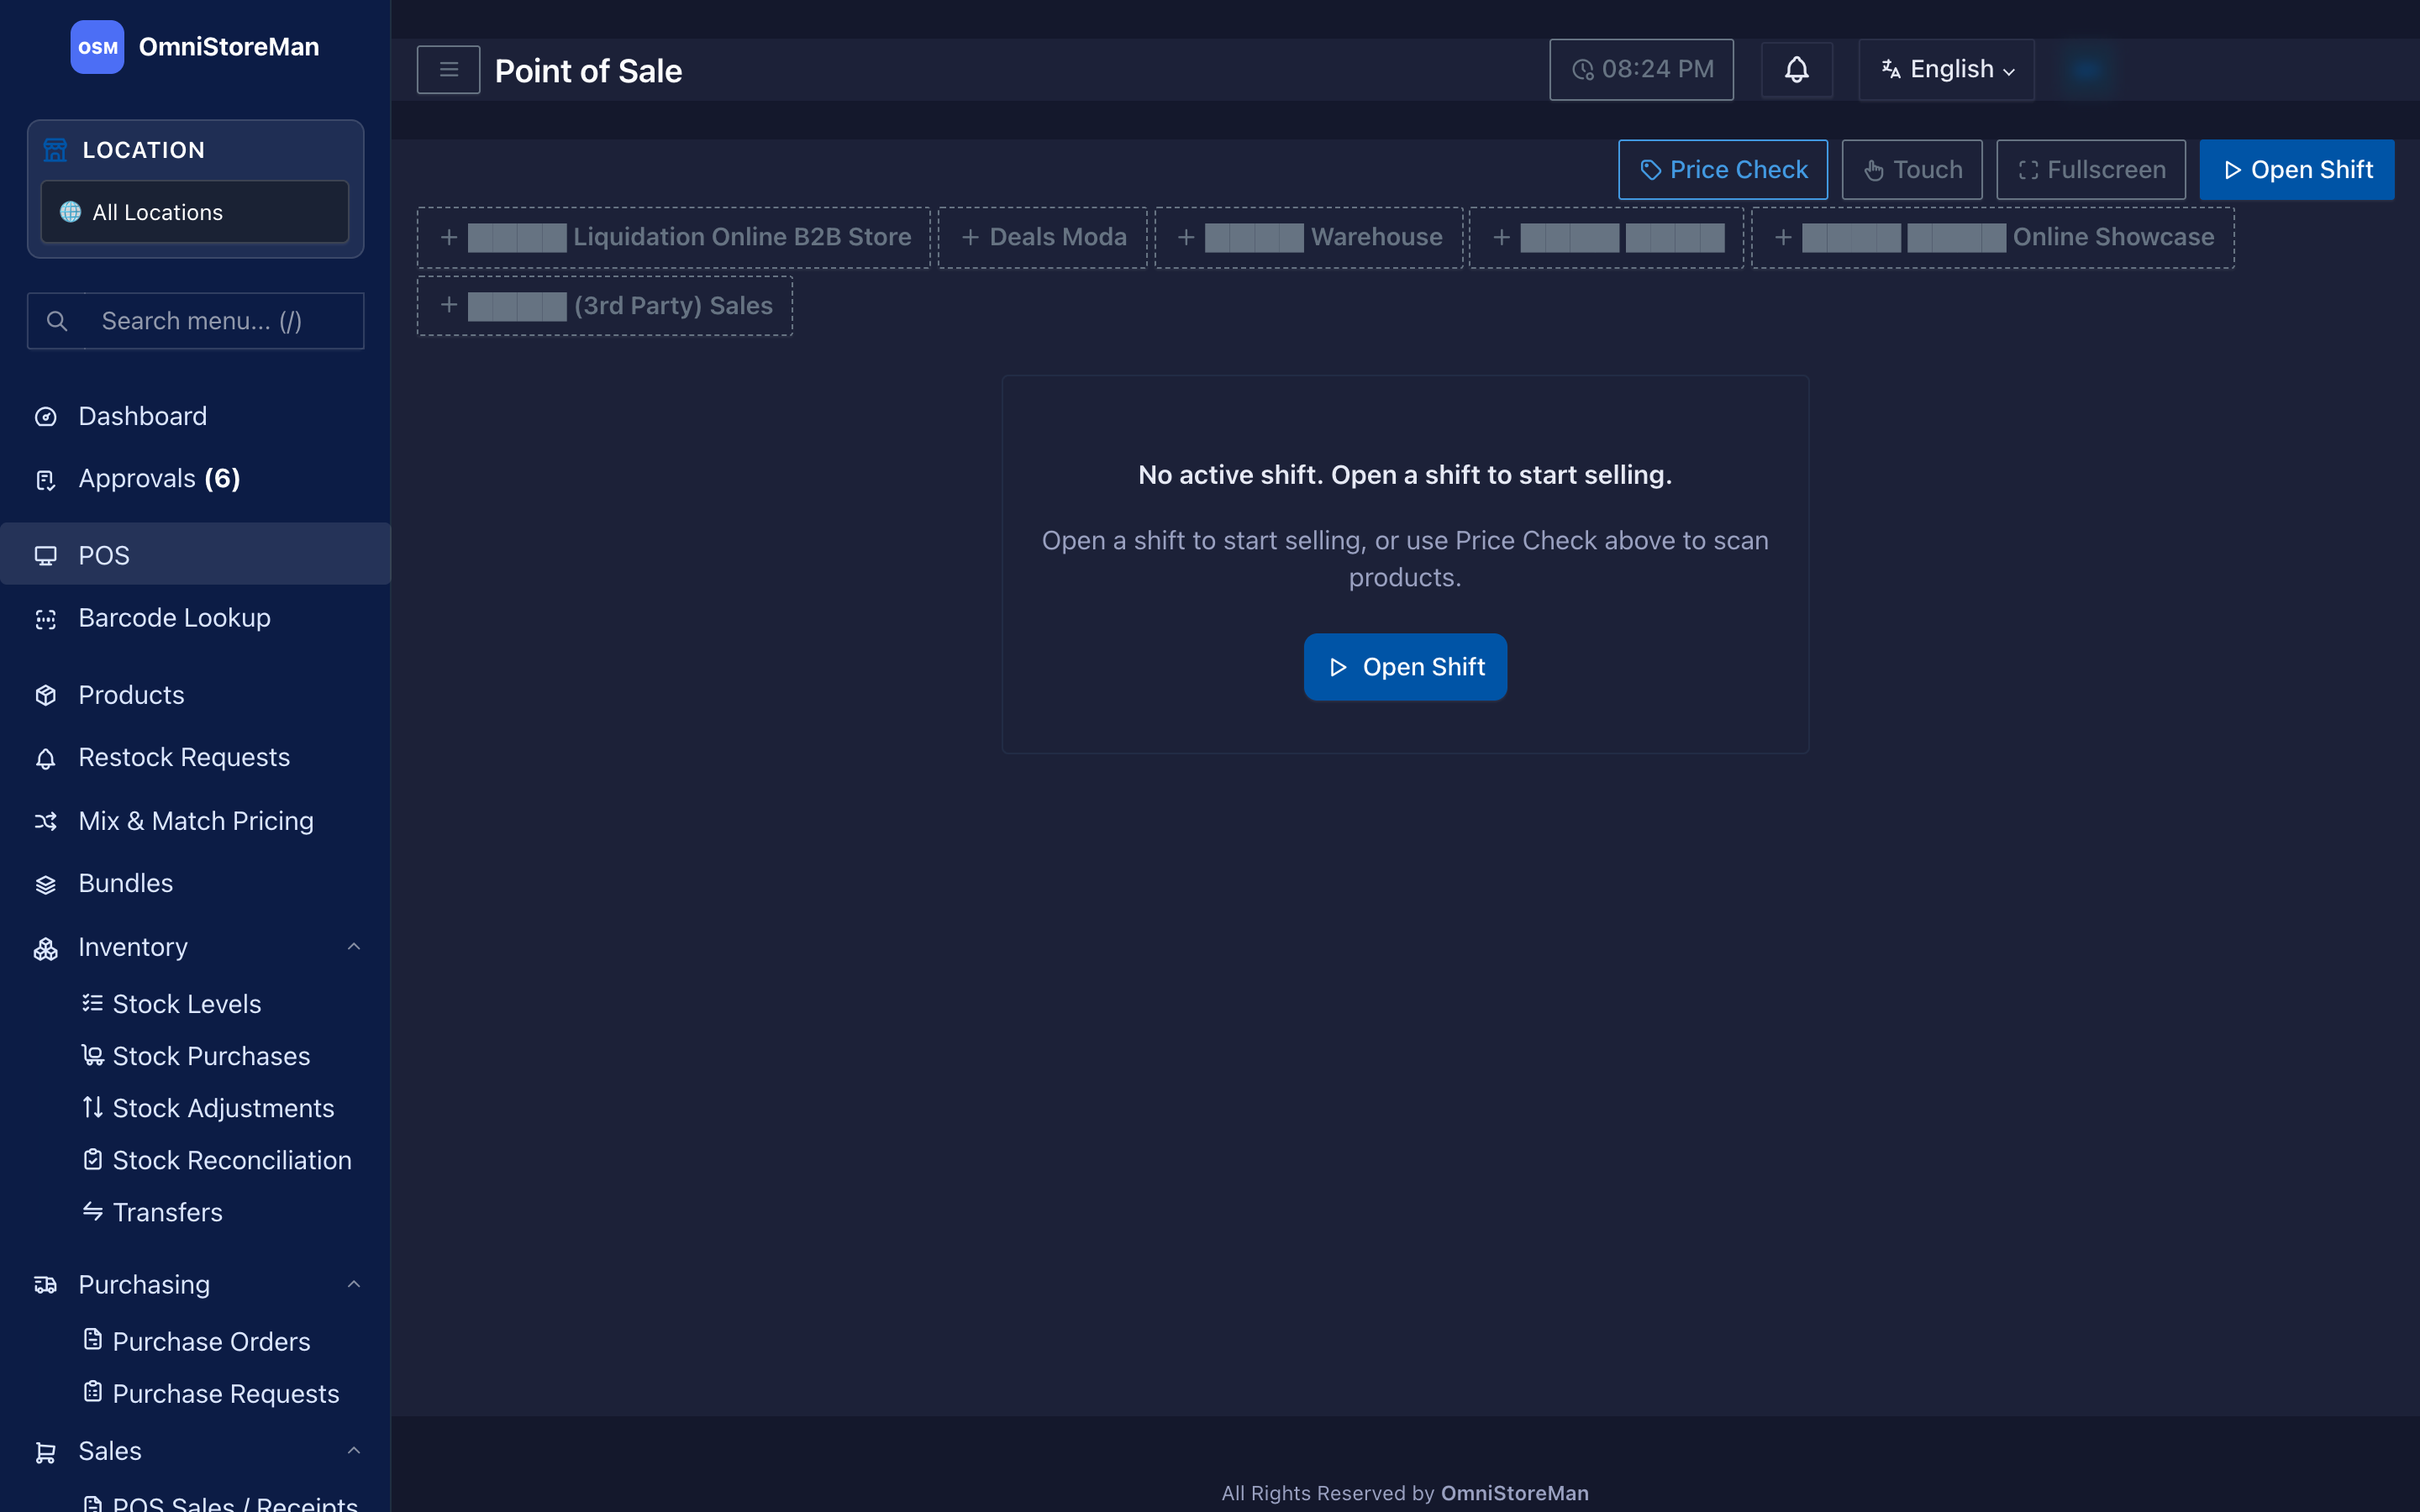
Task: Click the centered Open Shift button
Action: (x=1405, y=667)
